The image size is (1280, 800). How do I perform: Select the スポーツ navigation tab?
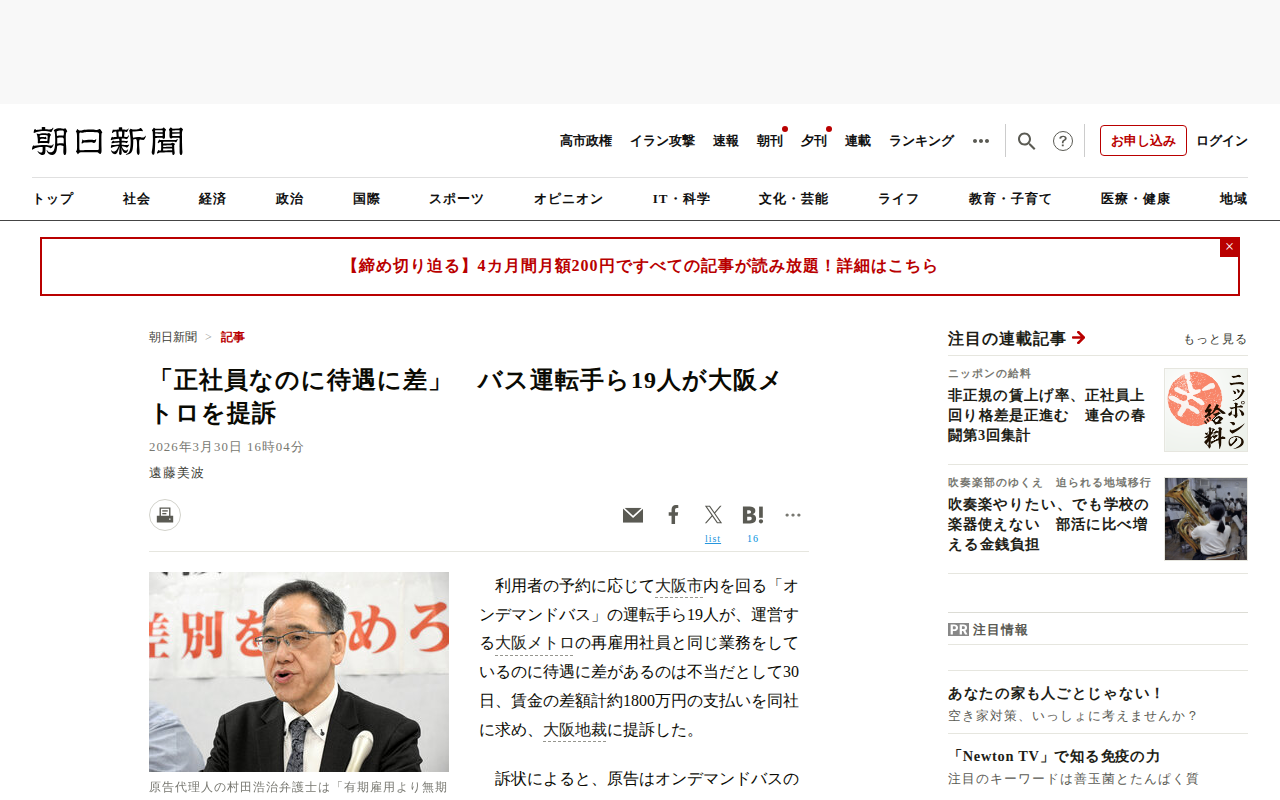[457, 199]
